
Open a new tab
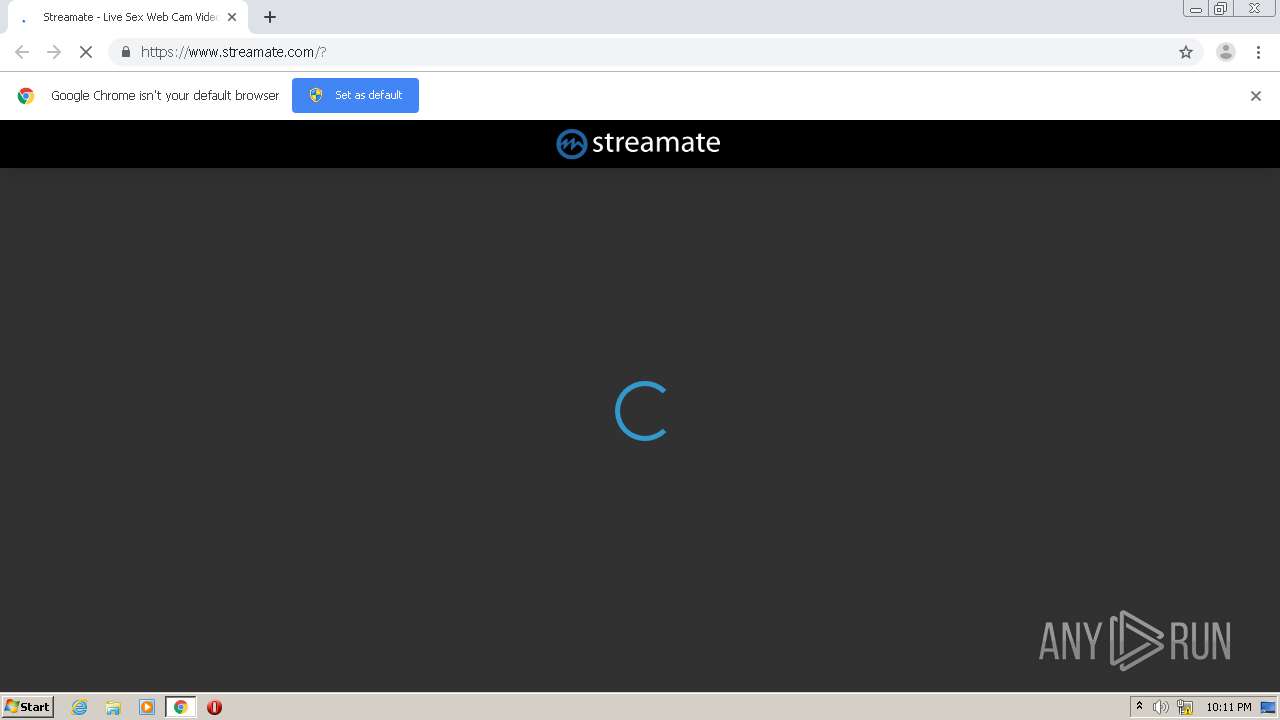click(270, 17)
